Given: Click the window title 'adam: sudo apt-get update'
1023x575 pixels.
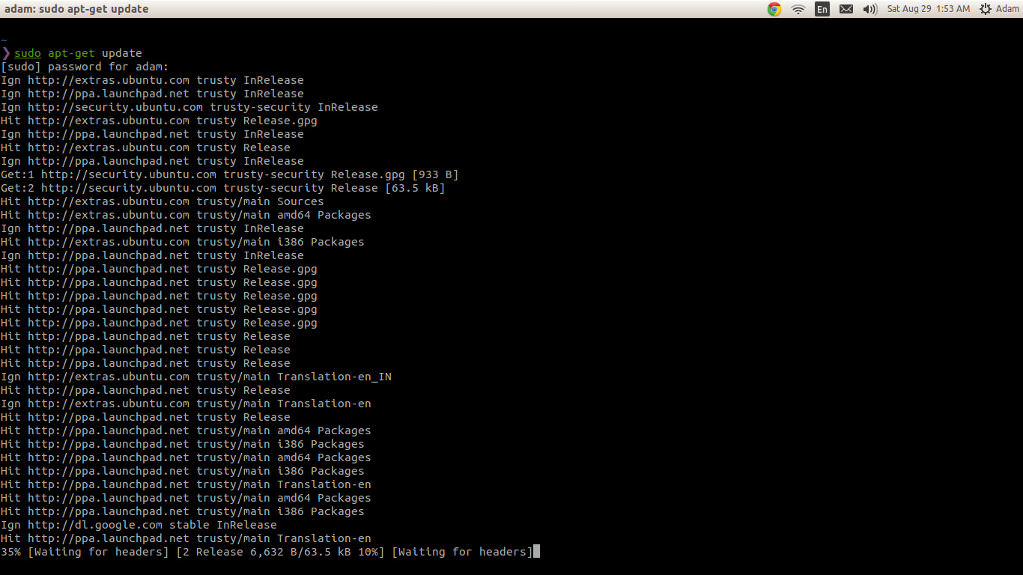Looking at the screenshot, I should 77,9.
